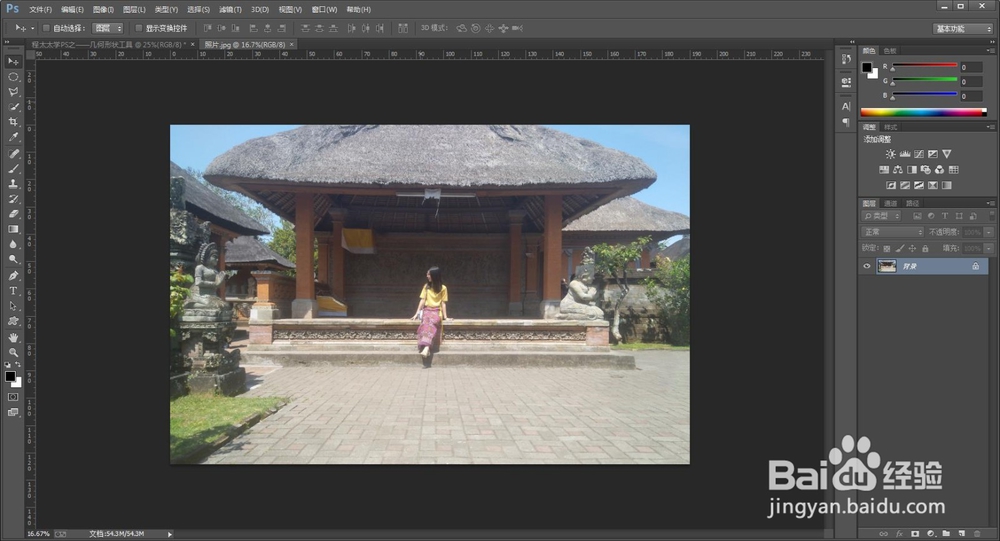The width and height of the screenshot is (1000, 541).
Task: Add a Levels adjustment
Action: 904,154
